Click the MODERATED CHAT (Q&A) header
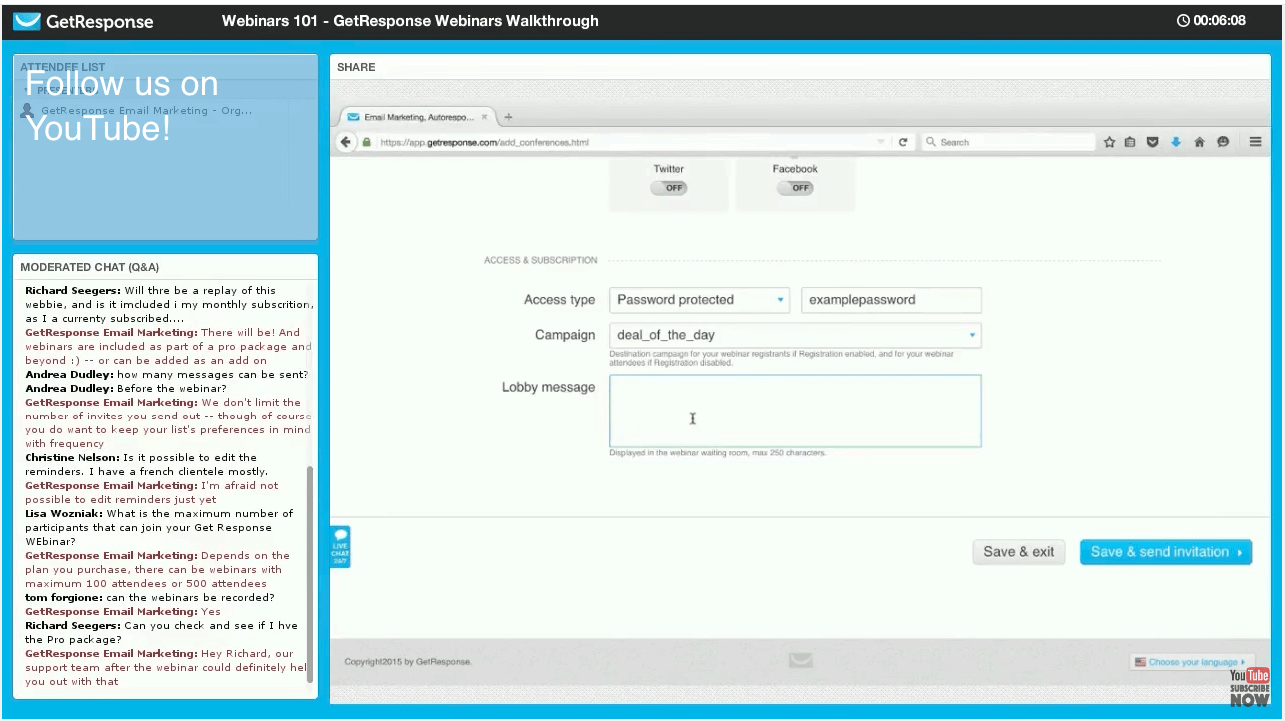 tap(89, 267)
